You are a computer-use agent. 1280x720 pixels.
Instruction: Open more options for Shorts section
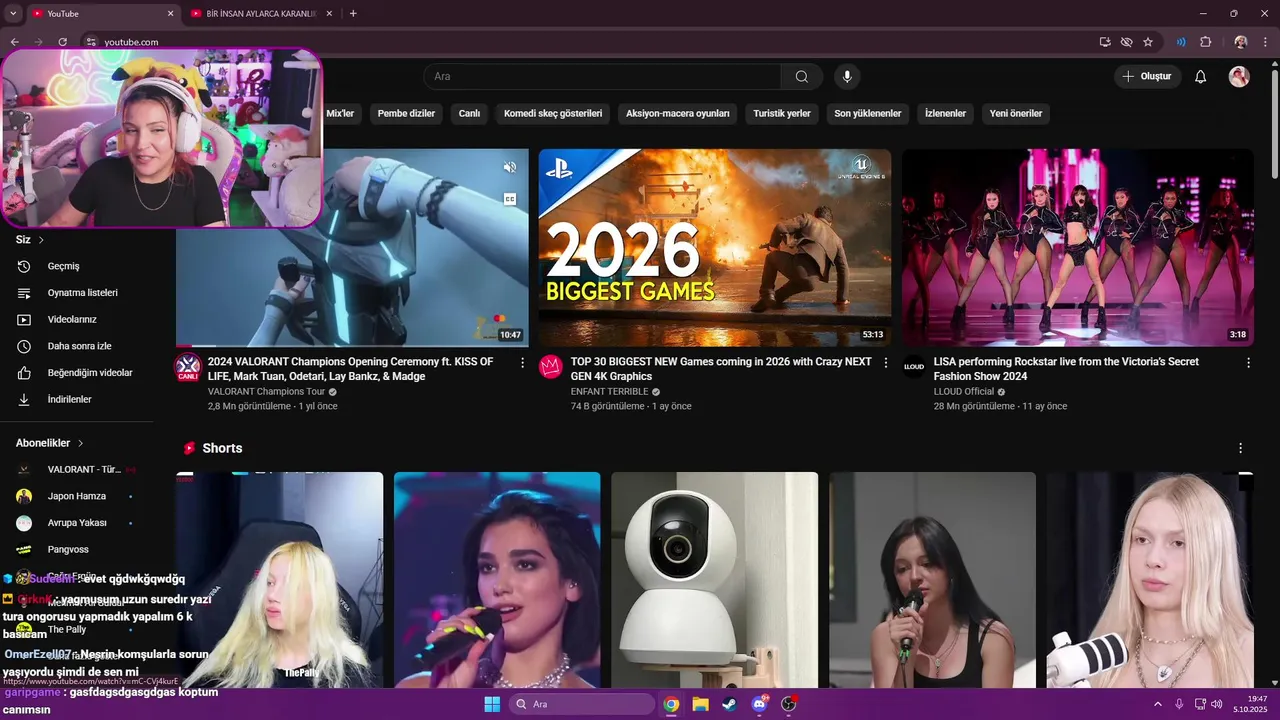tap(1241, 448)
